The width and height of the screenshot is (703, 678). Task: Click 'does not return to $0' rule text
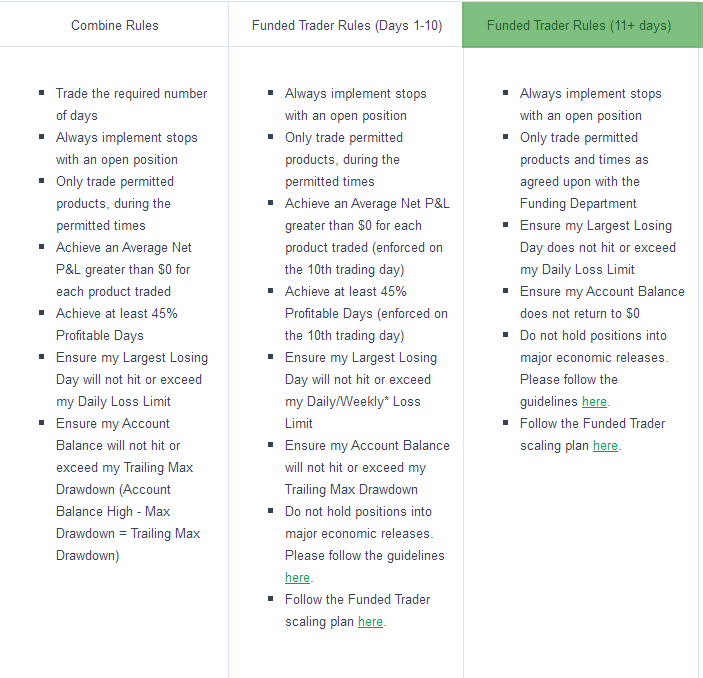click(x=580, y=313)
